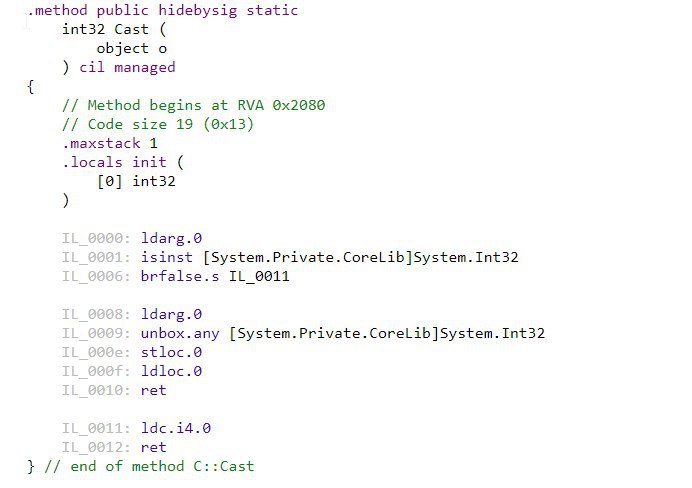Viewport: 692px width, 488px height.
Task: Click the ".method public hidebysig static" line
Action: [162, 10]
